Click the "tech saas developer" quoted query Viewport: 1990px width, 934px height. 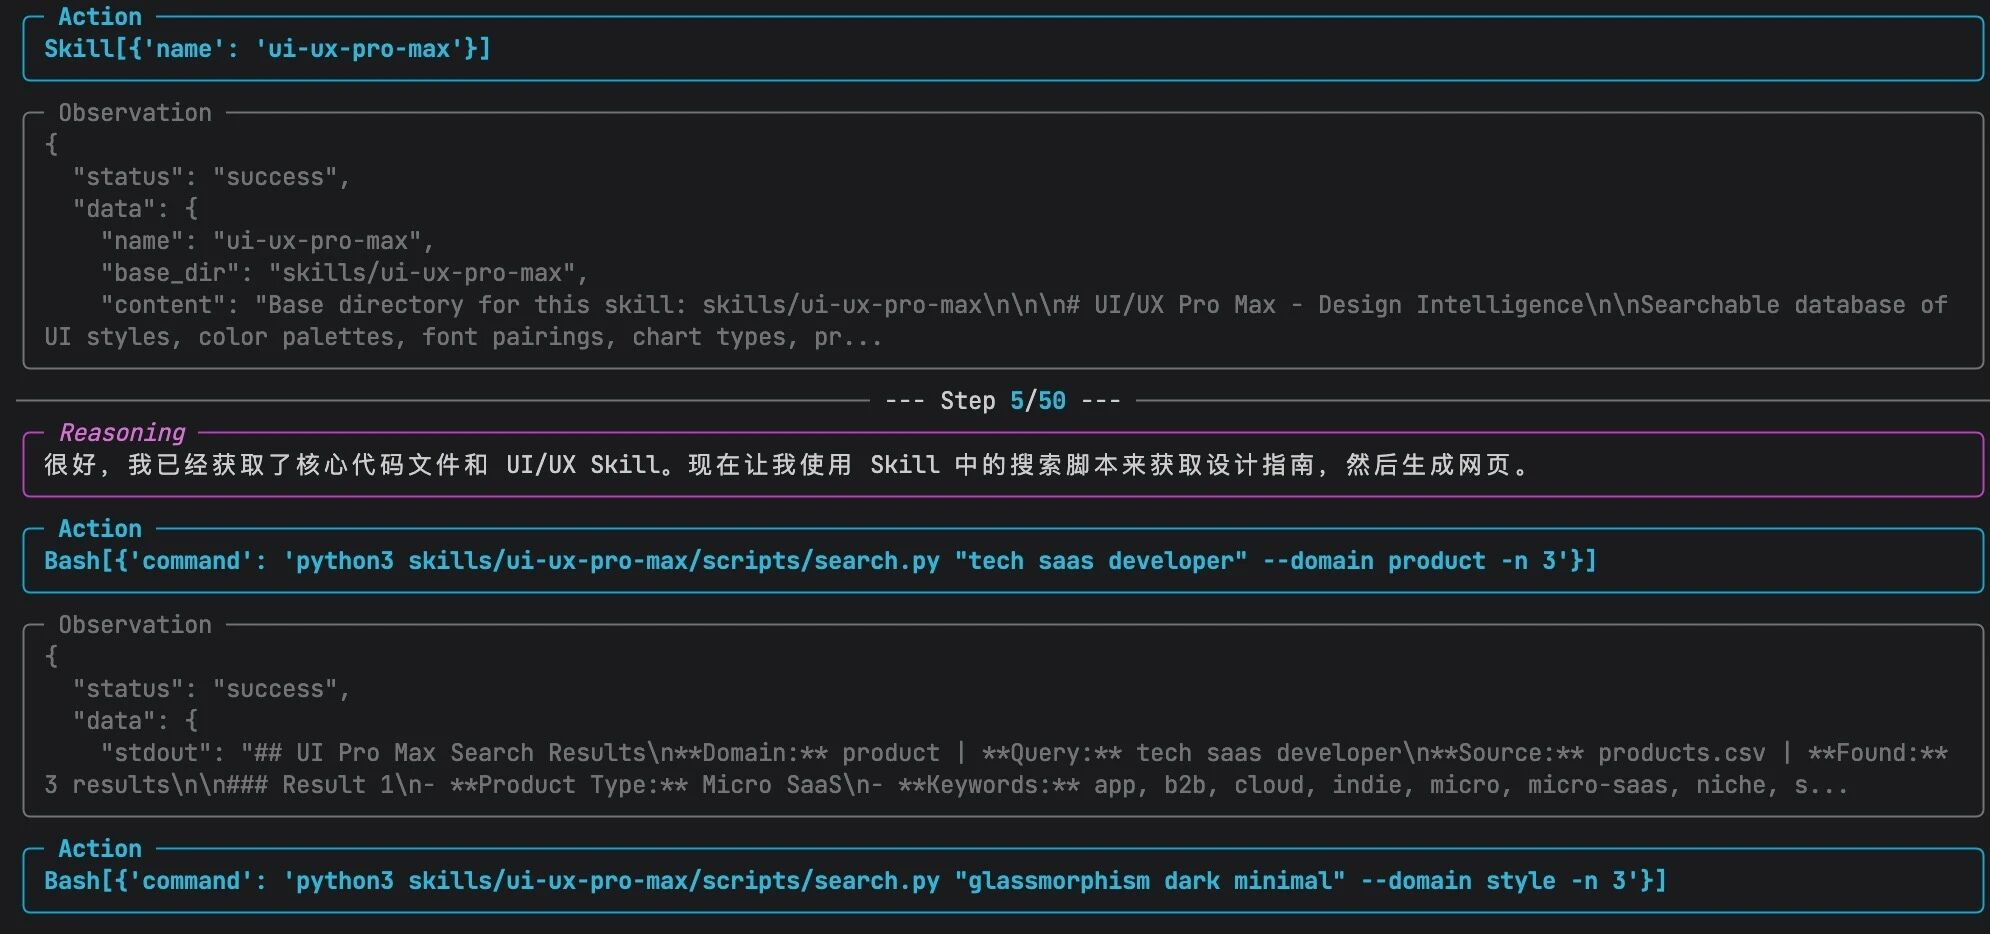(x=1101, y=561)
